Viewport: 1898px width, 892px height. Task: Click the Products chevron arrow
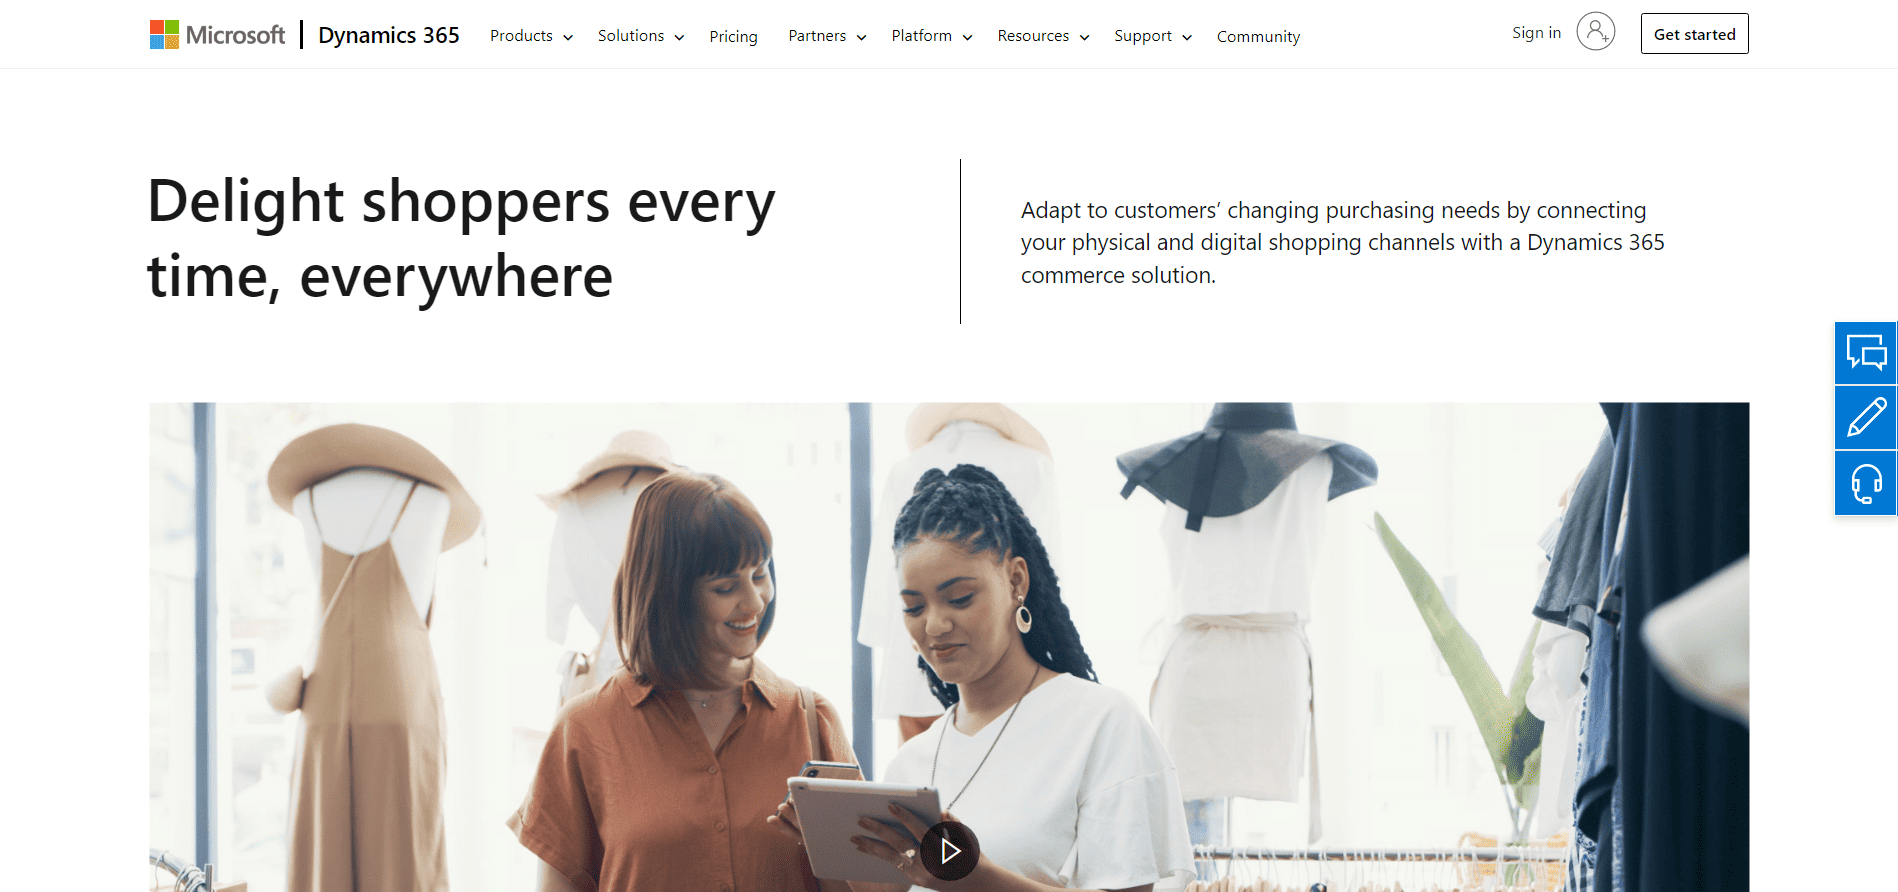(568, 38)
